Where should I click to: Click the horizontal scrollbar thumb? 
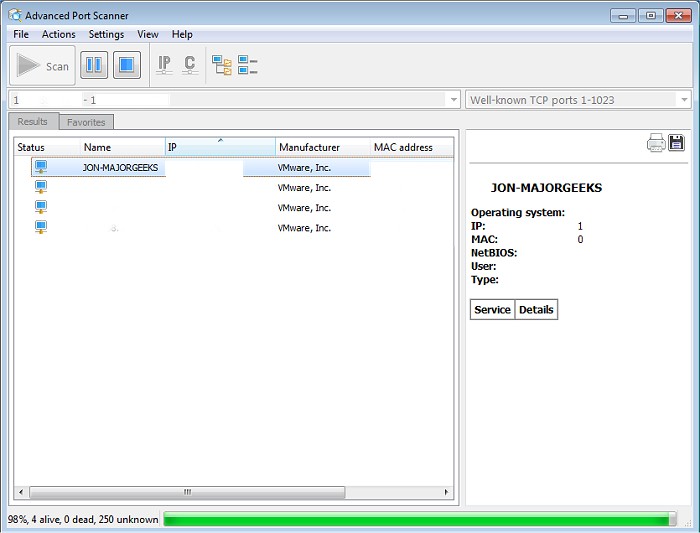[x=187, y=492]
